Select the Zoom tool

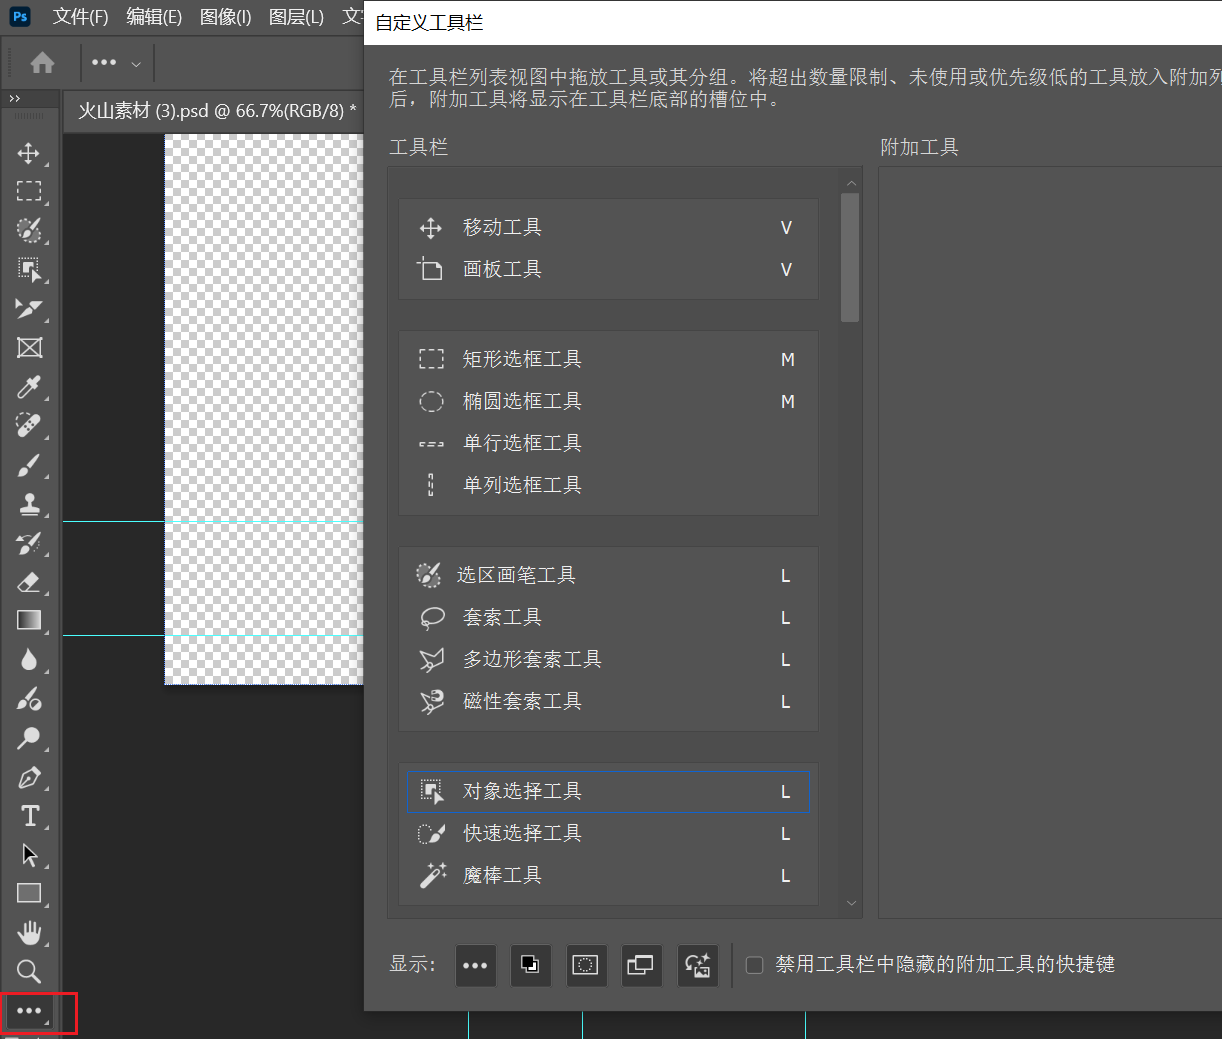pyautogui.click(x=30, y=970)
